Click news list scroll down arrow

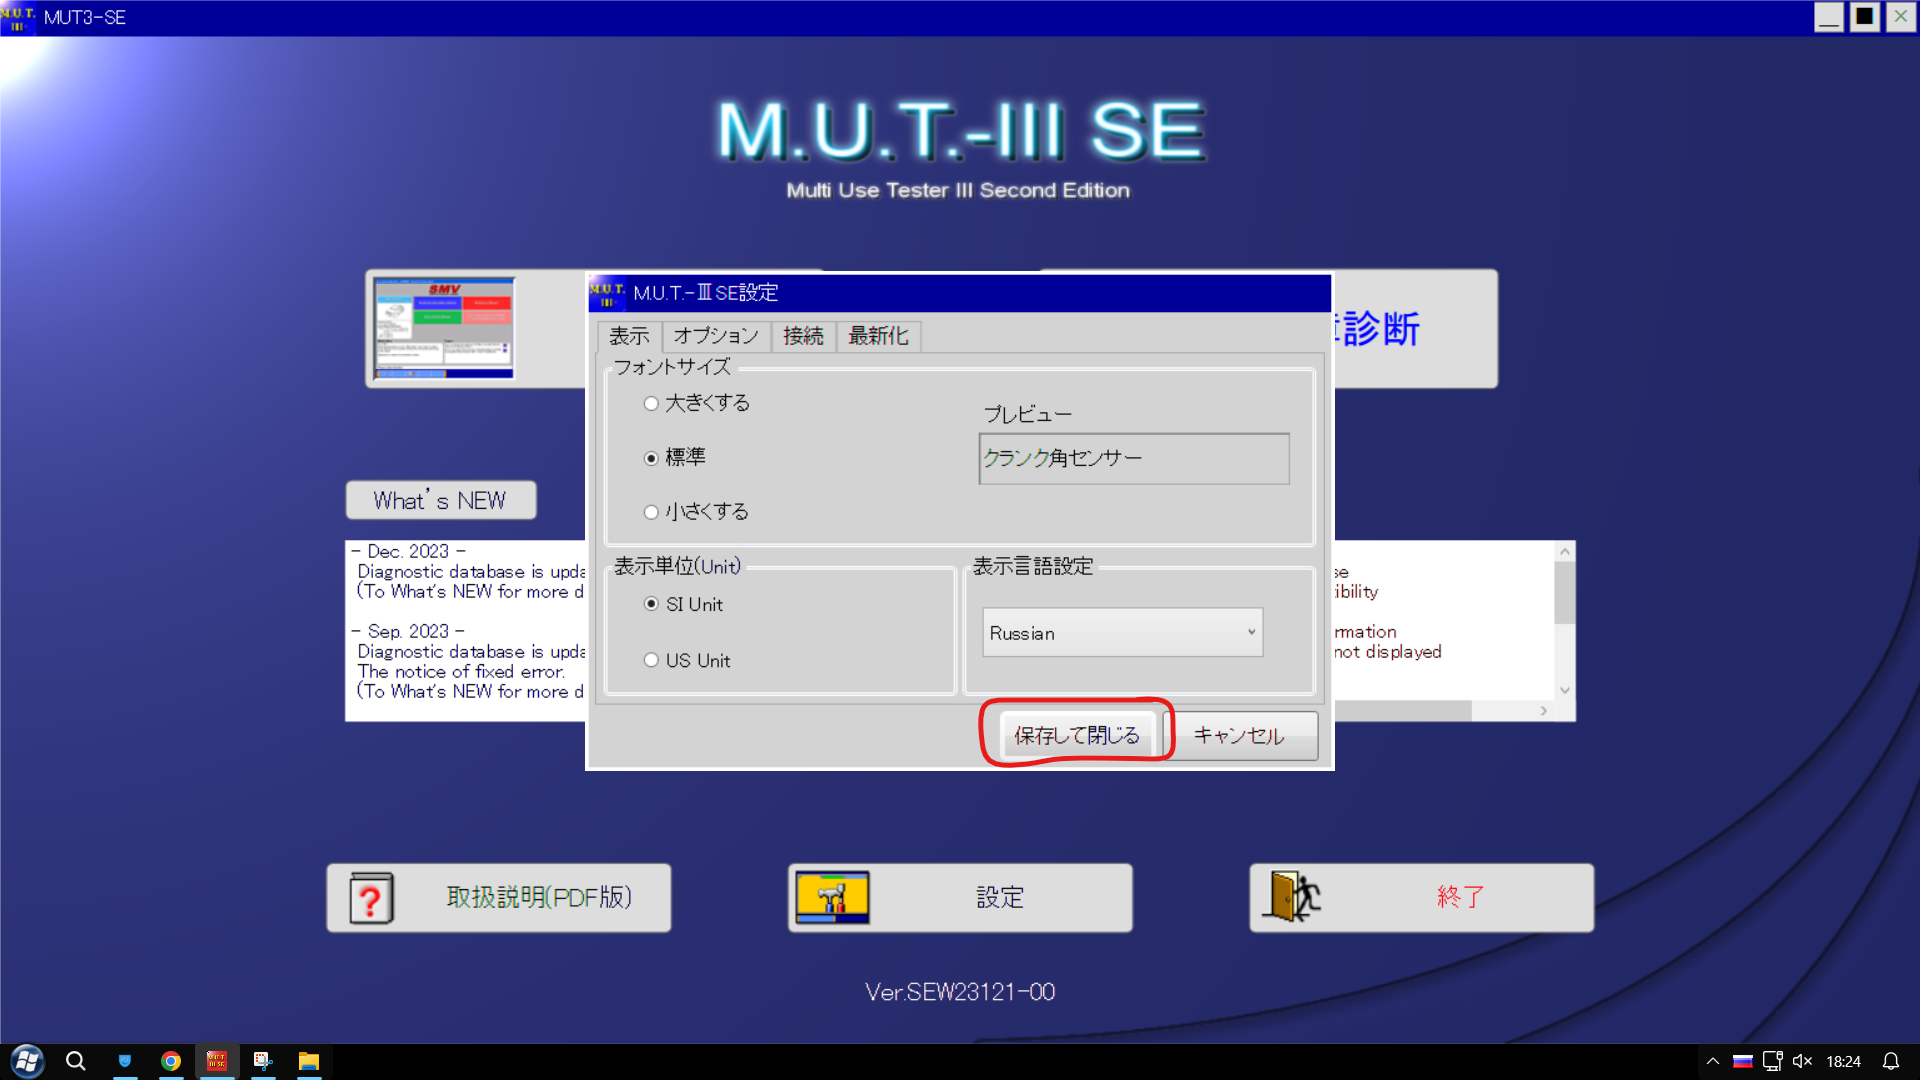click(x=1565, y=690)
